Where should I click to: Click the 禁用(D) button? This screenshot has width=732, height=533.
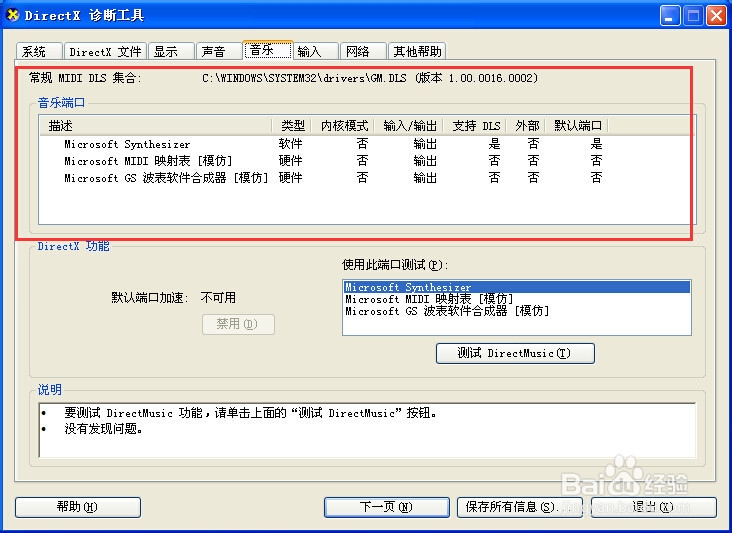(x=238, y=324)
